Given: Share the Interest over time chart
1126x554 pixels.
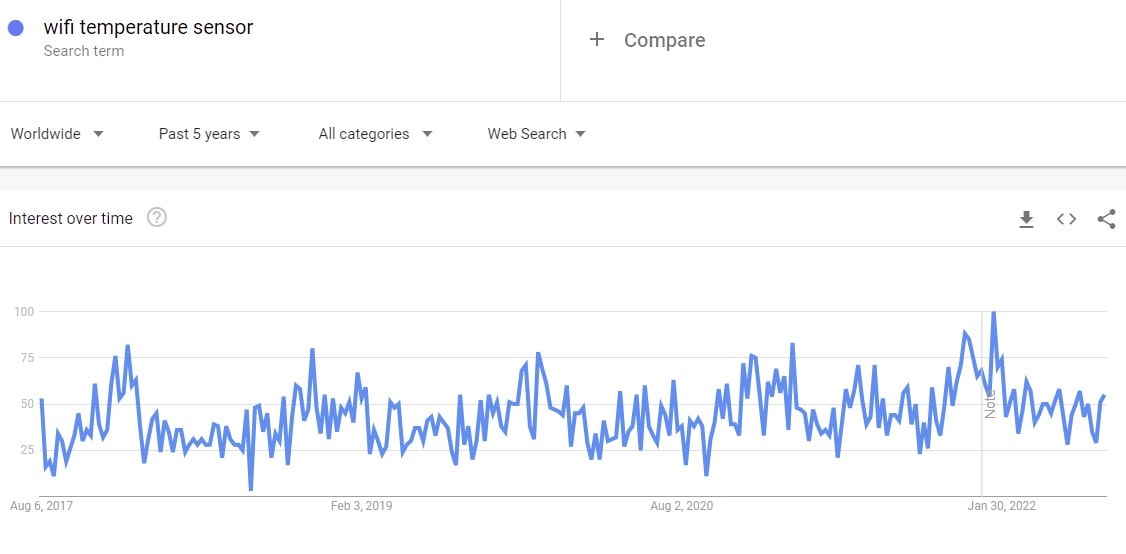Looking at the screenshot, I should (1106, 219).
